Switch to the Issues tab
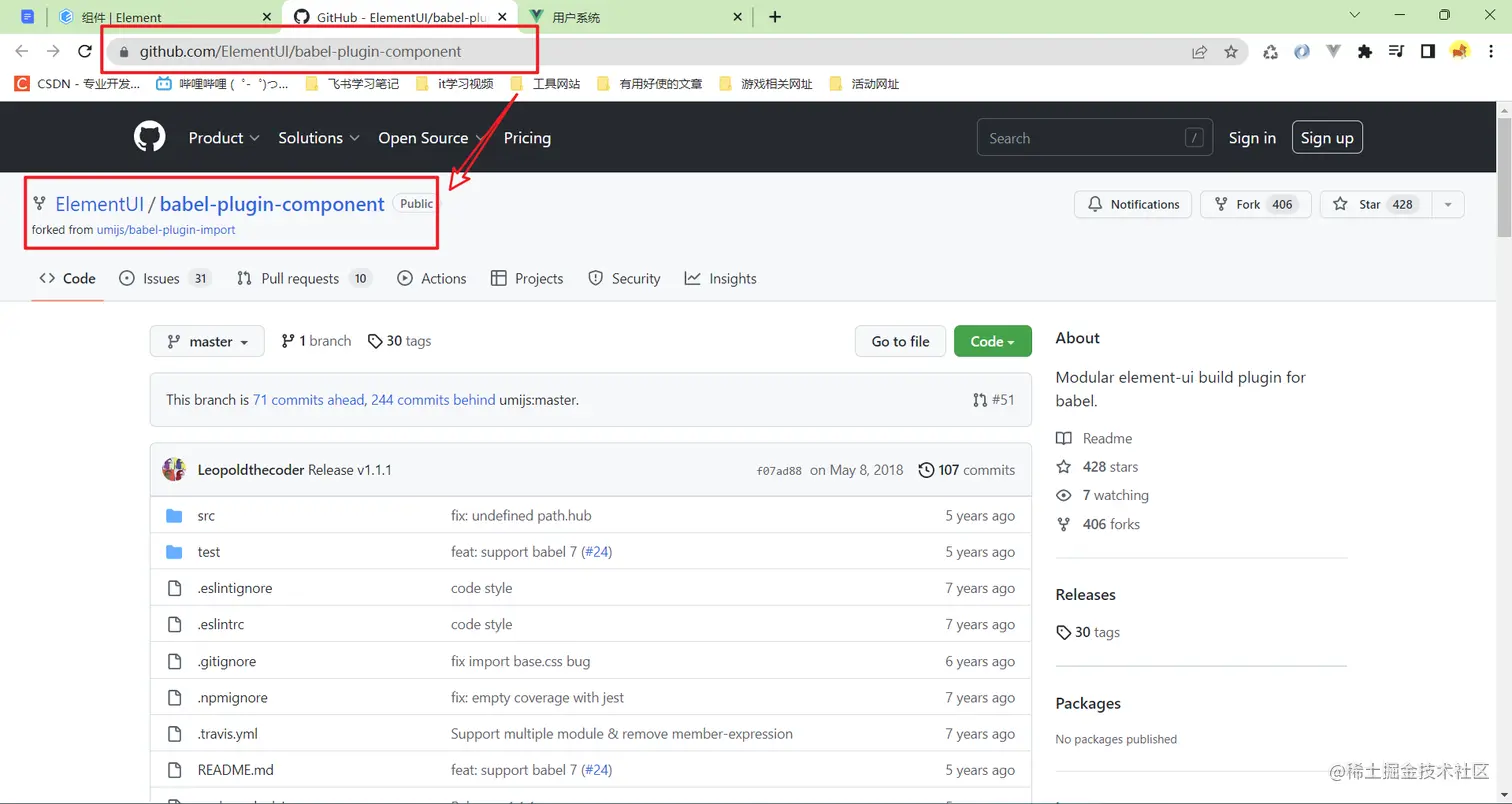The height and width of the screenshot is (804, 1512). (165, 279)
